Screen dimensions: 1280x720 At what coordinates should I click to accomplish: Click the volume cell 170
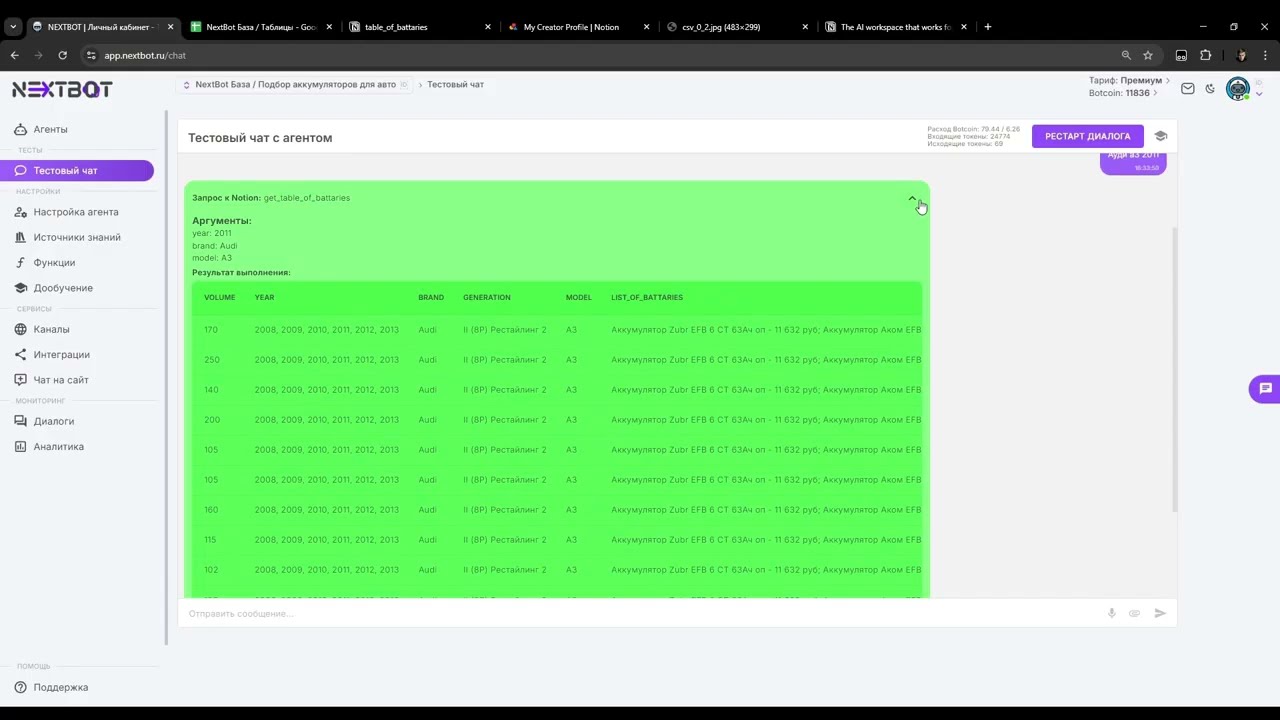pyautogui.click(x=211, y=330)
